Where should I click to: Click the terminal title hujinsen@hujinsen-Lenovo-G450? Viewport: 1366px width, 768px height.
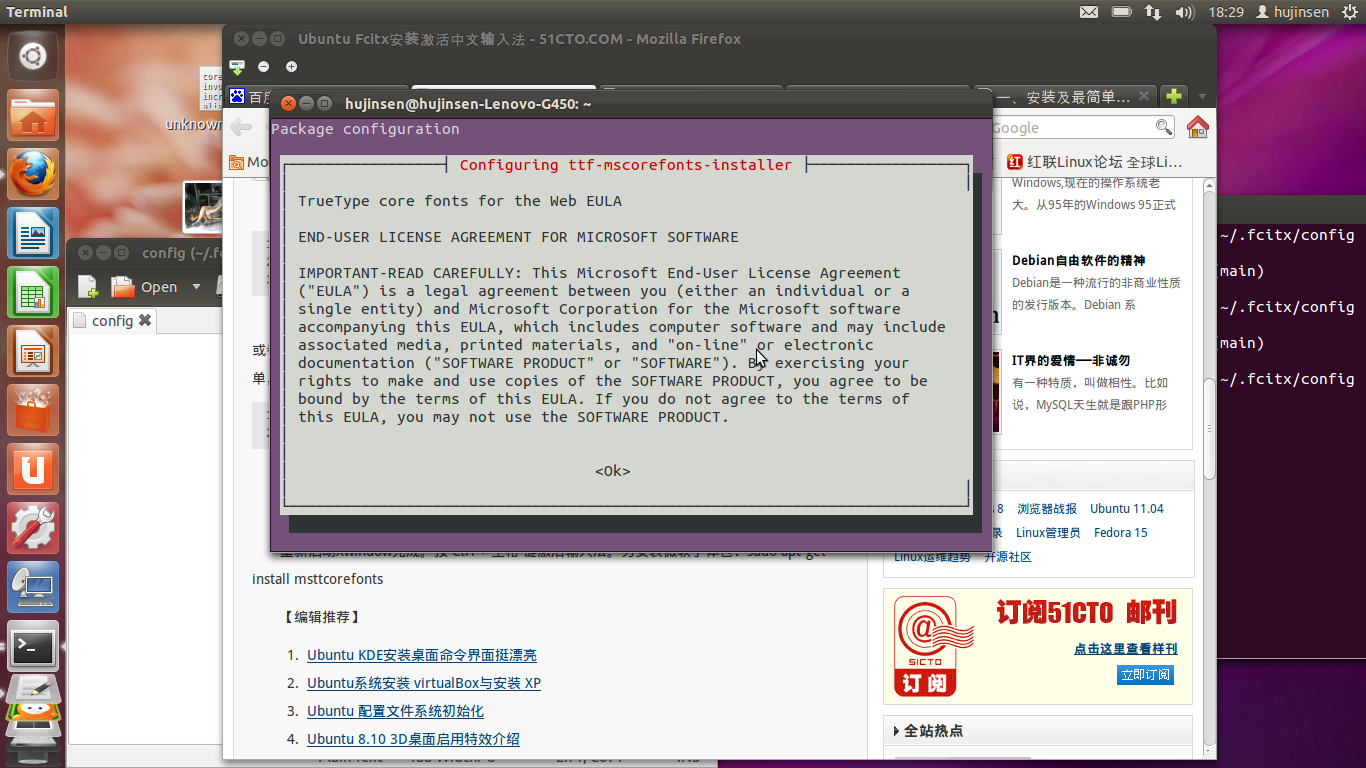468,103
